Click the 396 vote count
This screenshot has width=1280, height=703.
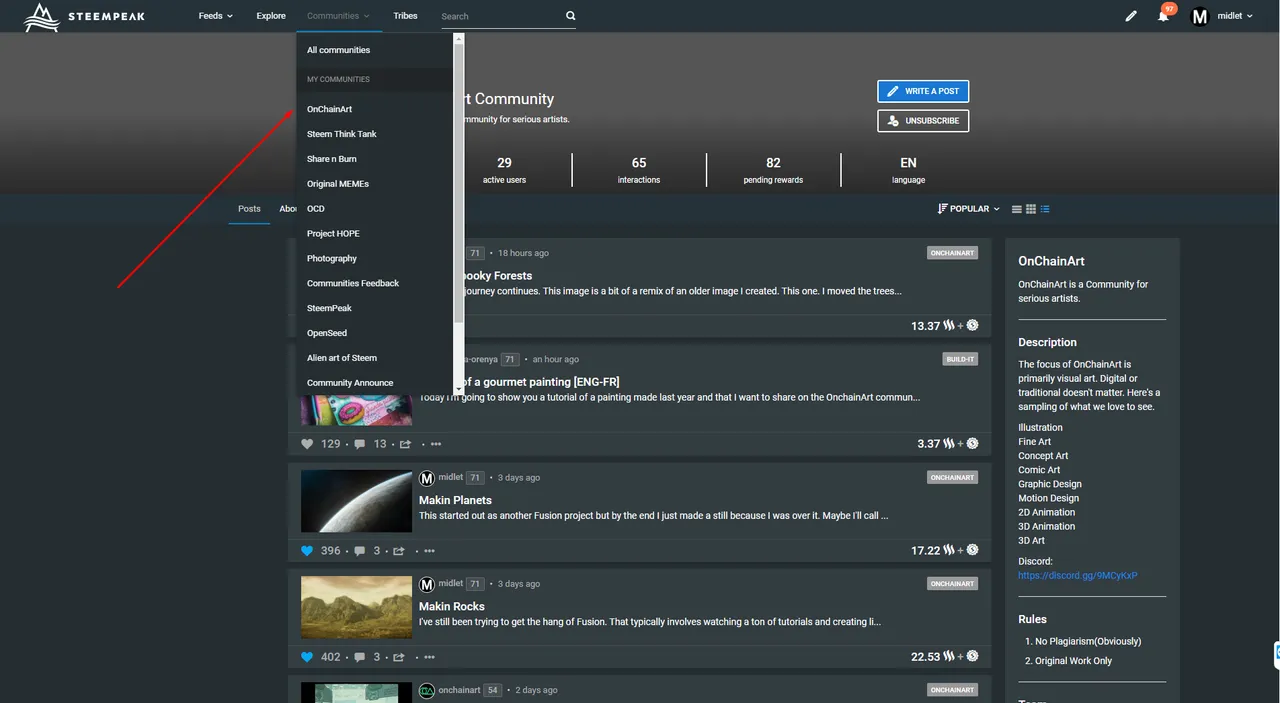[331, 551]
